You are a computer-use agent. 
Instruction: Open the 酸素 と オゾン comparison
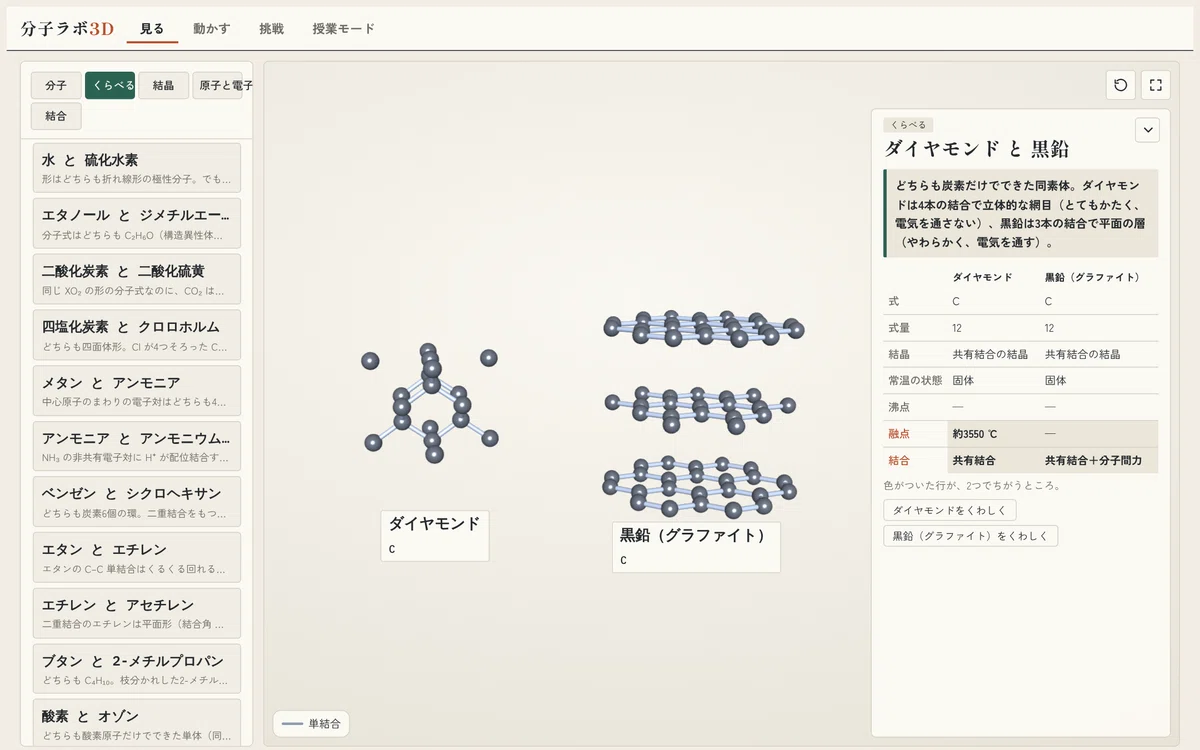click(138, 724)
